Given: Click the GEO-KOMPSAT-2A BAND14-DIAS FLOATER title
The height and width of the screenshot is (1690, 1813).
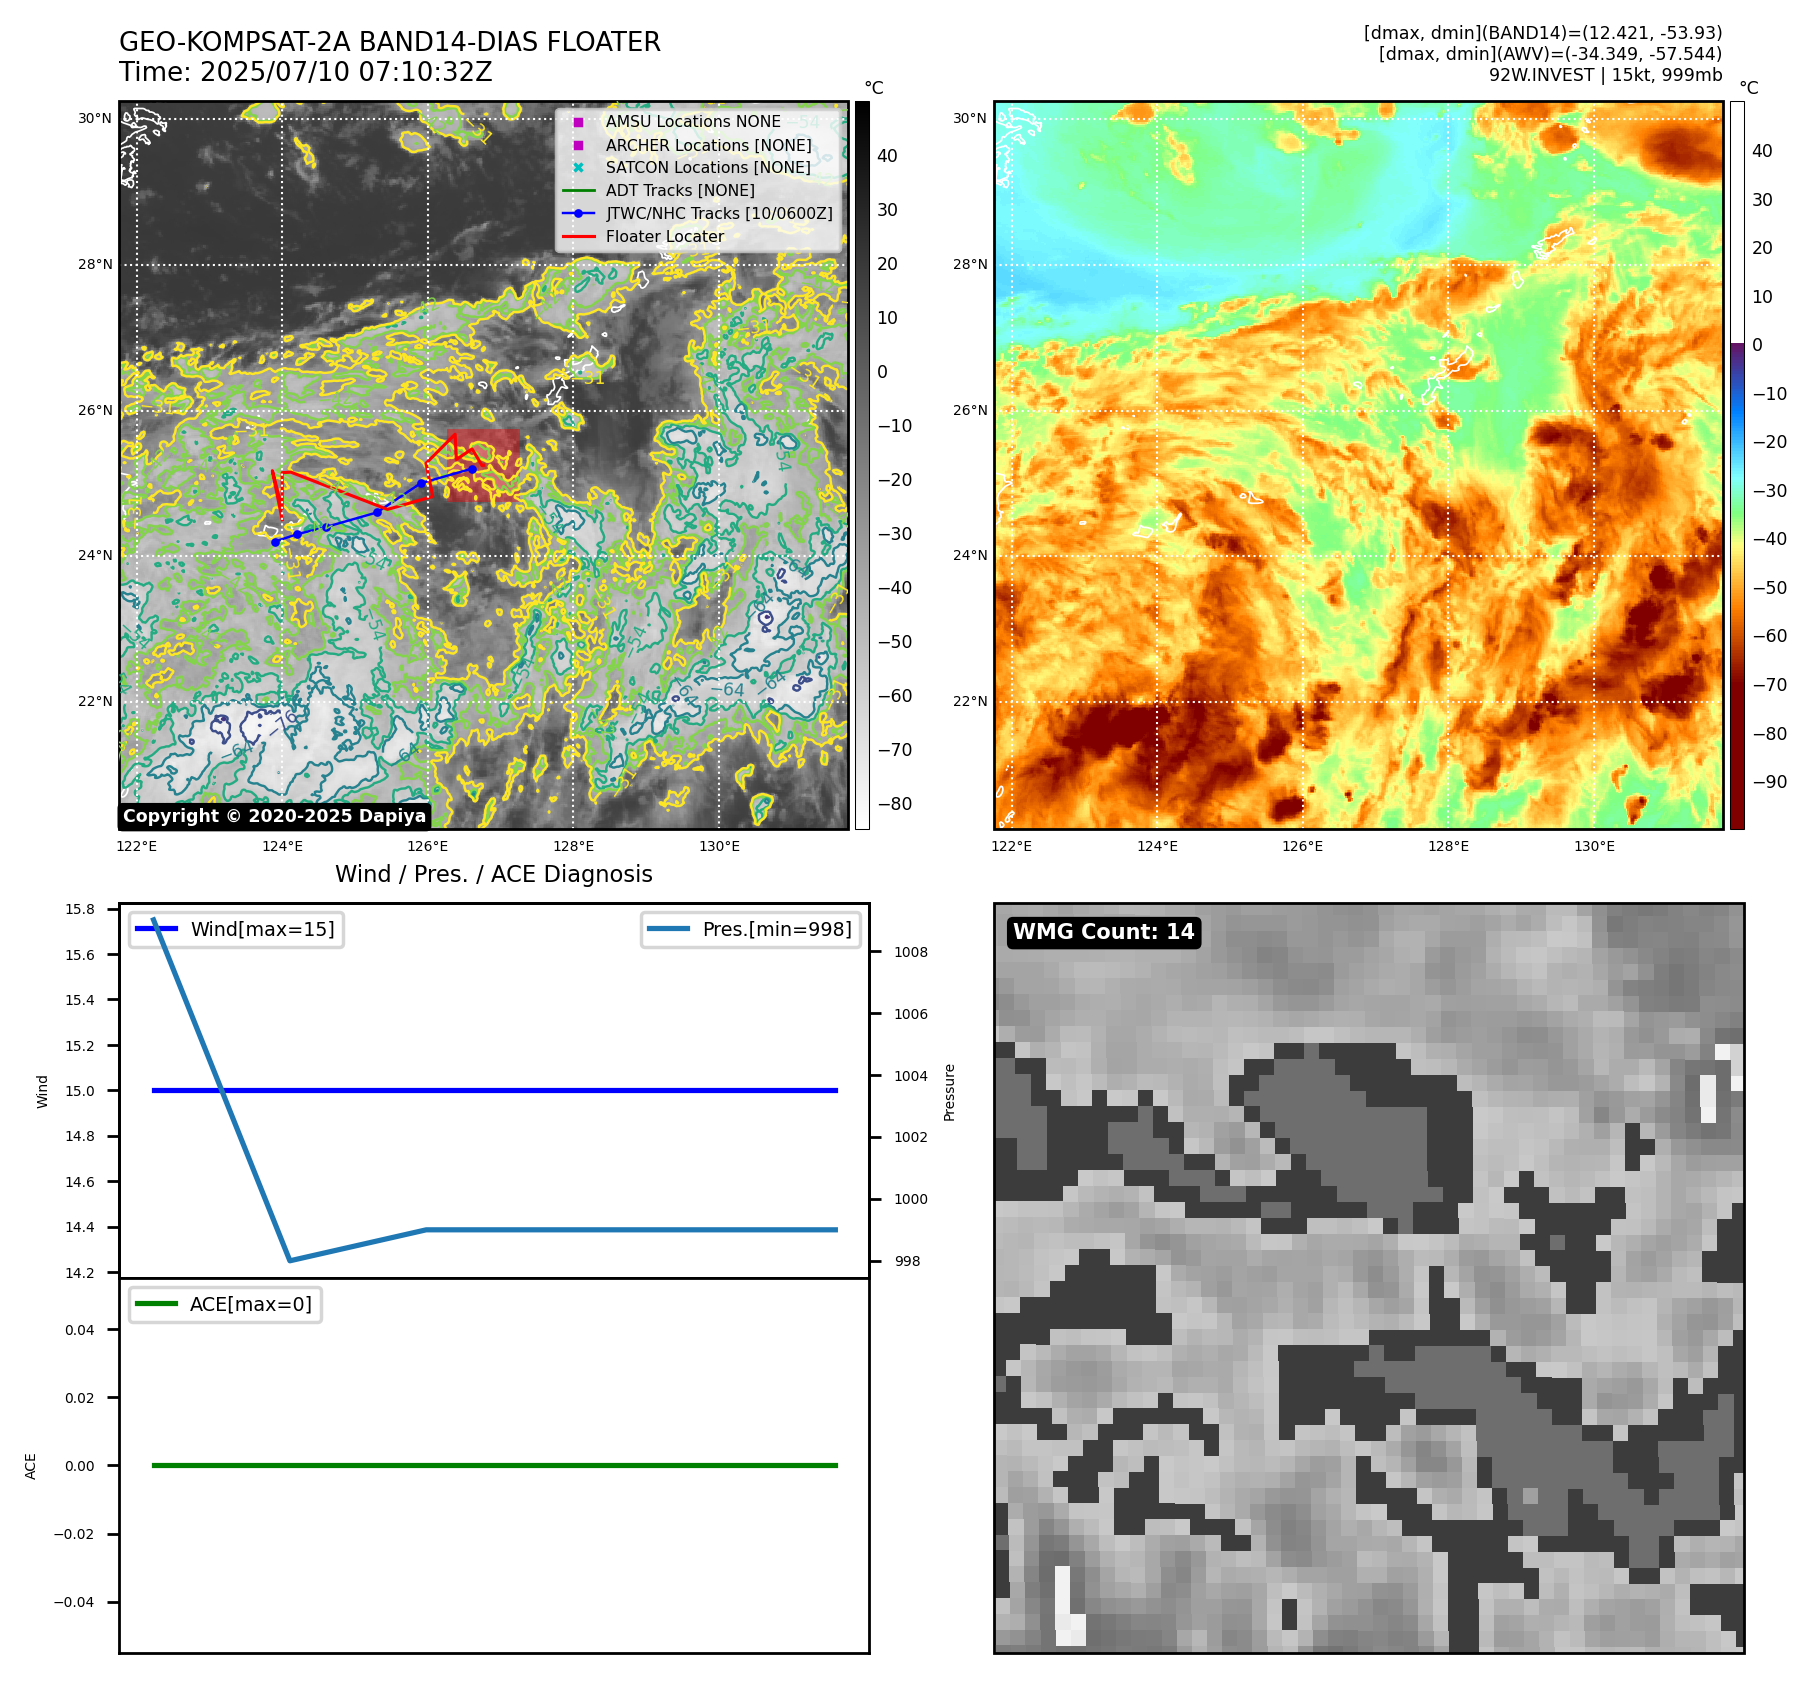Looking at the screenshot, I should (x=390, y=42).
